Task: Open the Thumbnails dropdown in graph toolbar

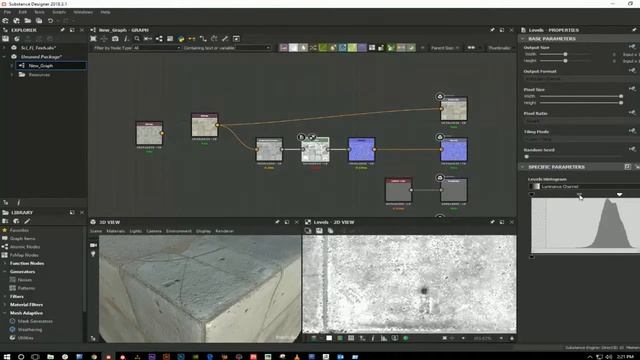Action: click(x=500, y=48)
